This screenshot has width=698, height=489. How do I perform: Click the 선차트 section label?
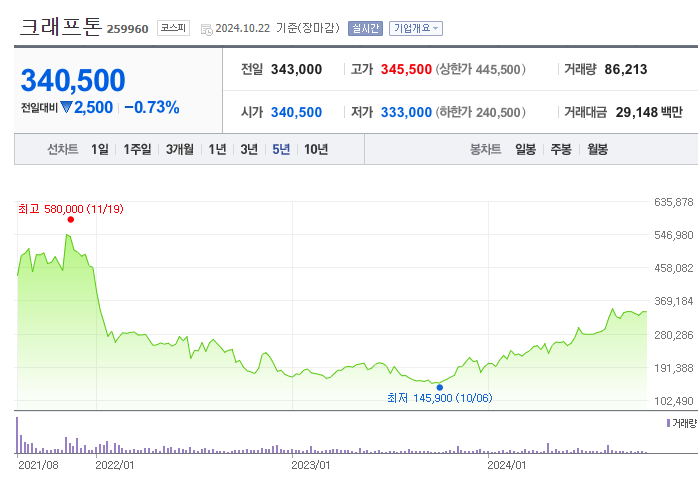pos(63,149)
